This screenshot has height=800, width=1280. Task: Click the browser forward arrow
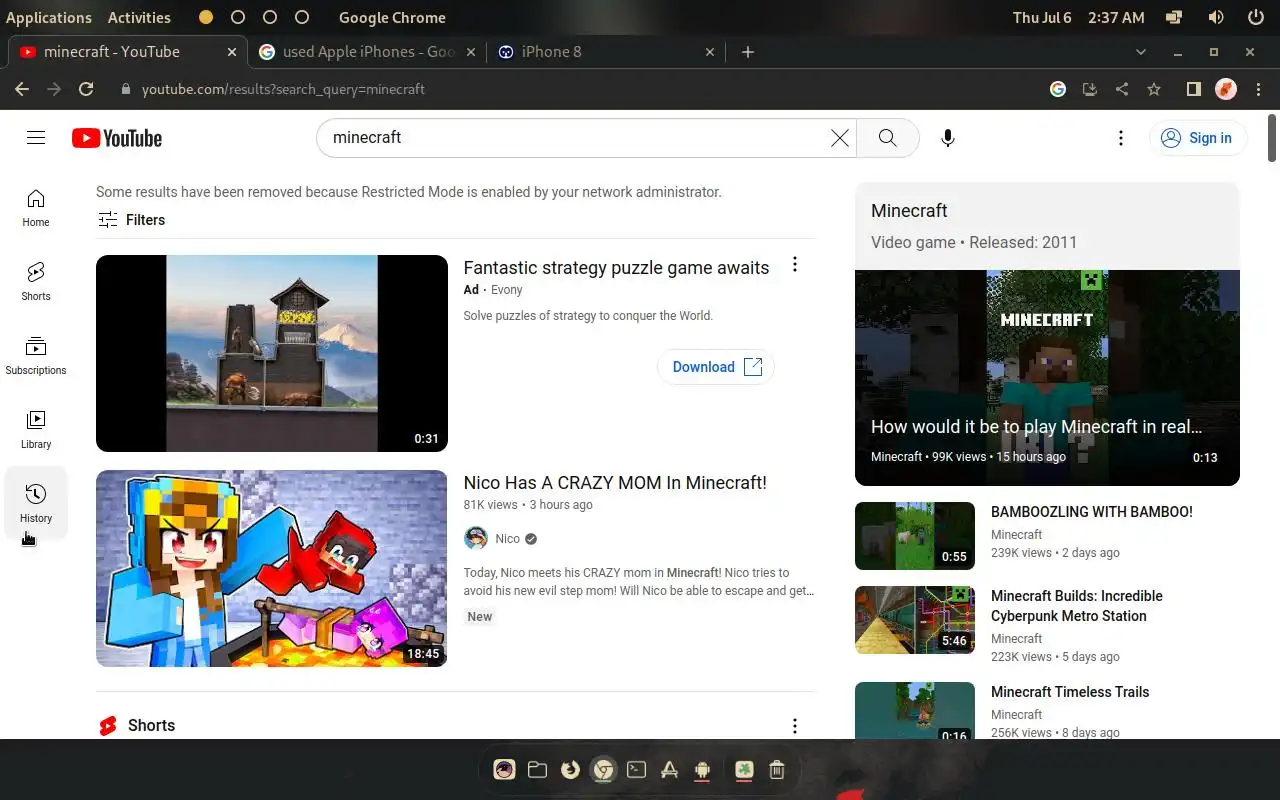click(54, 89)
